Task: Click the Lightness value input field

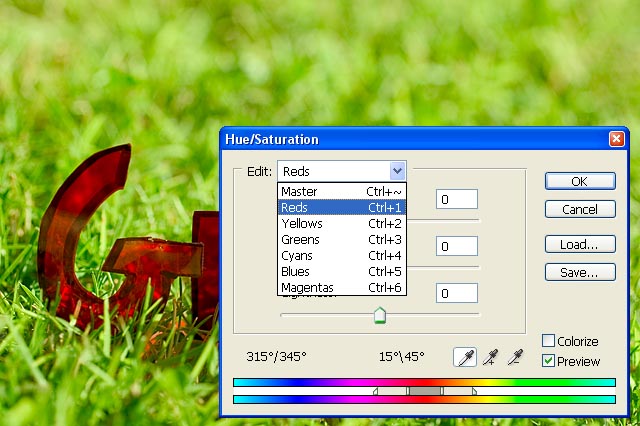Action: pos(457,293)
